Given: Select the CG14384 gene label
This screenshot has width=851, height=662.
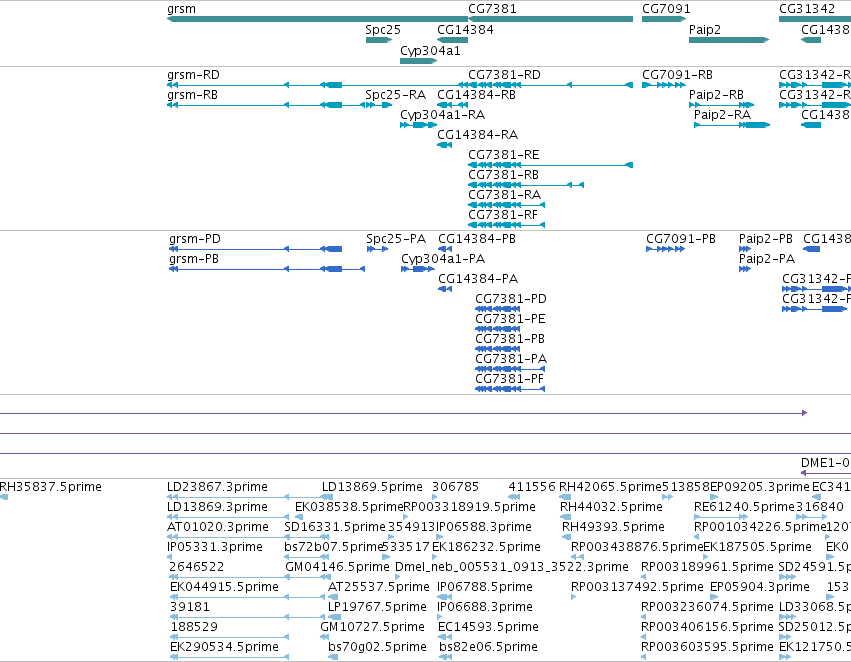Looking at the screenshot, I should (x=465, y=30).
